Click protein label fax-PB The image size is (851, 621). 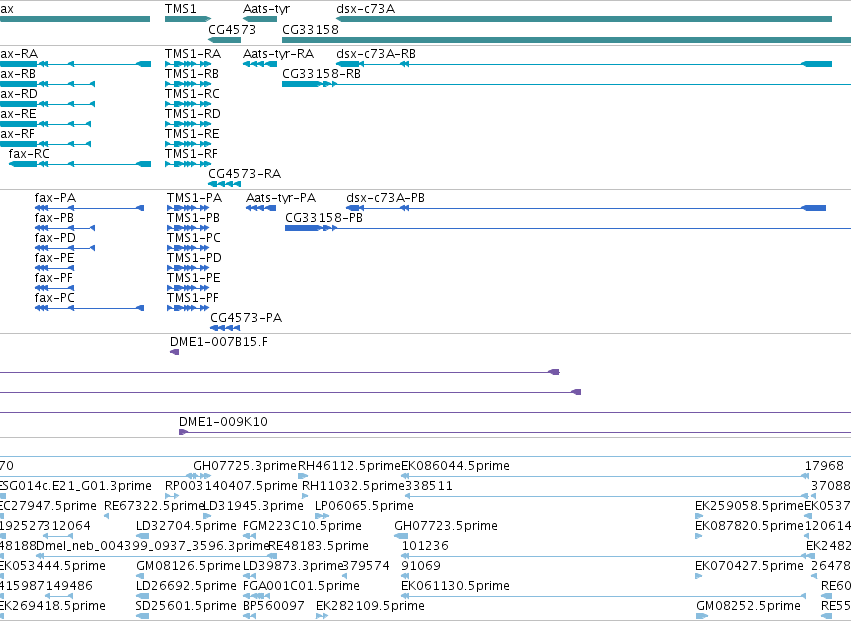point(54,218)
